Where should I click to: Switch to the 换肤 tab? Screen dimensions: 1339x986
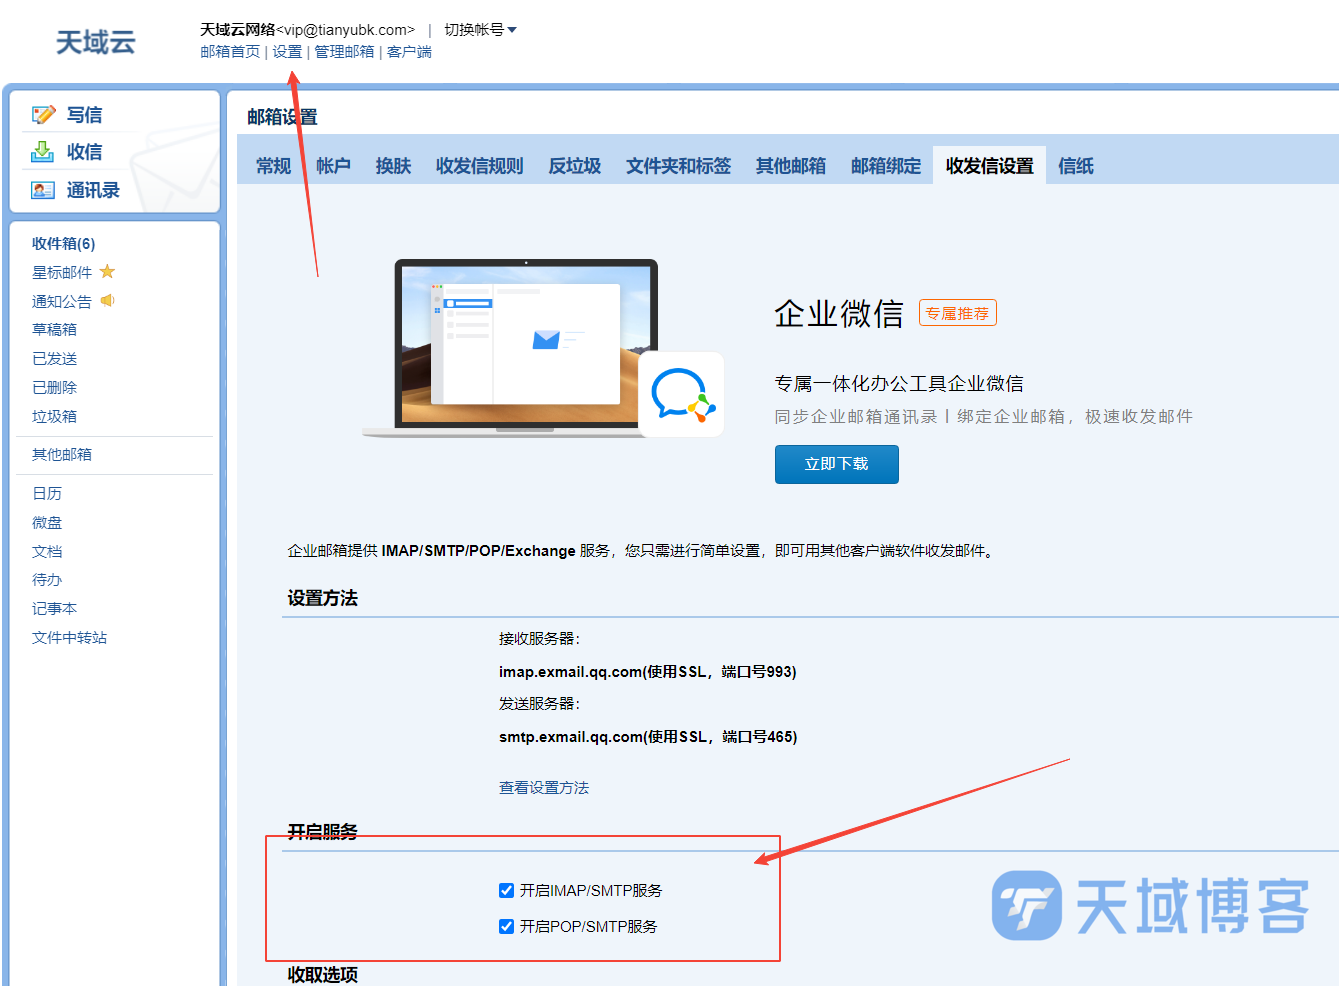(x=393, y=166)
